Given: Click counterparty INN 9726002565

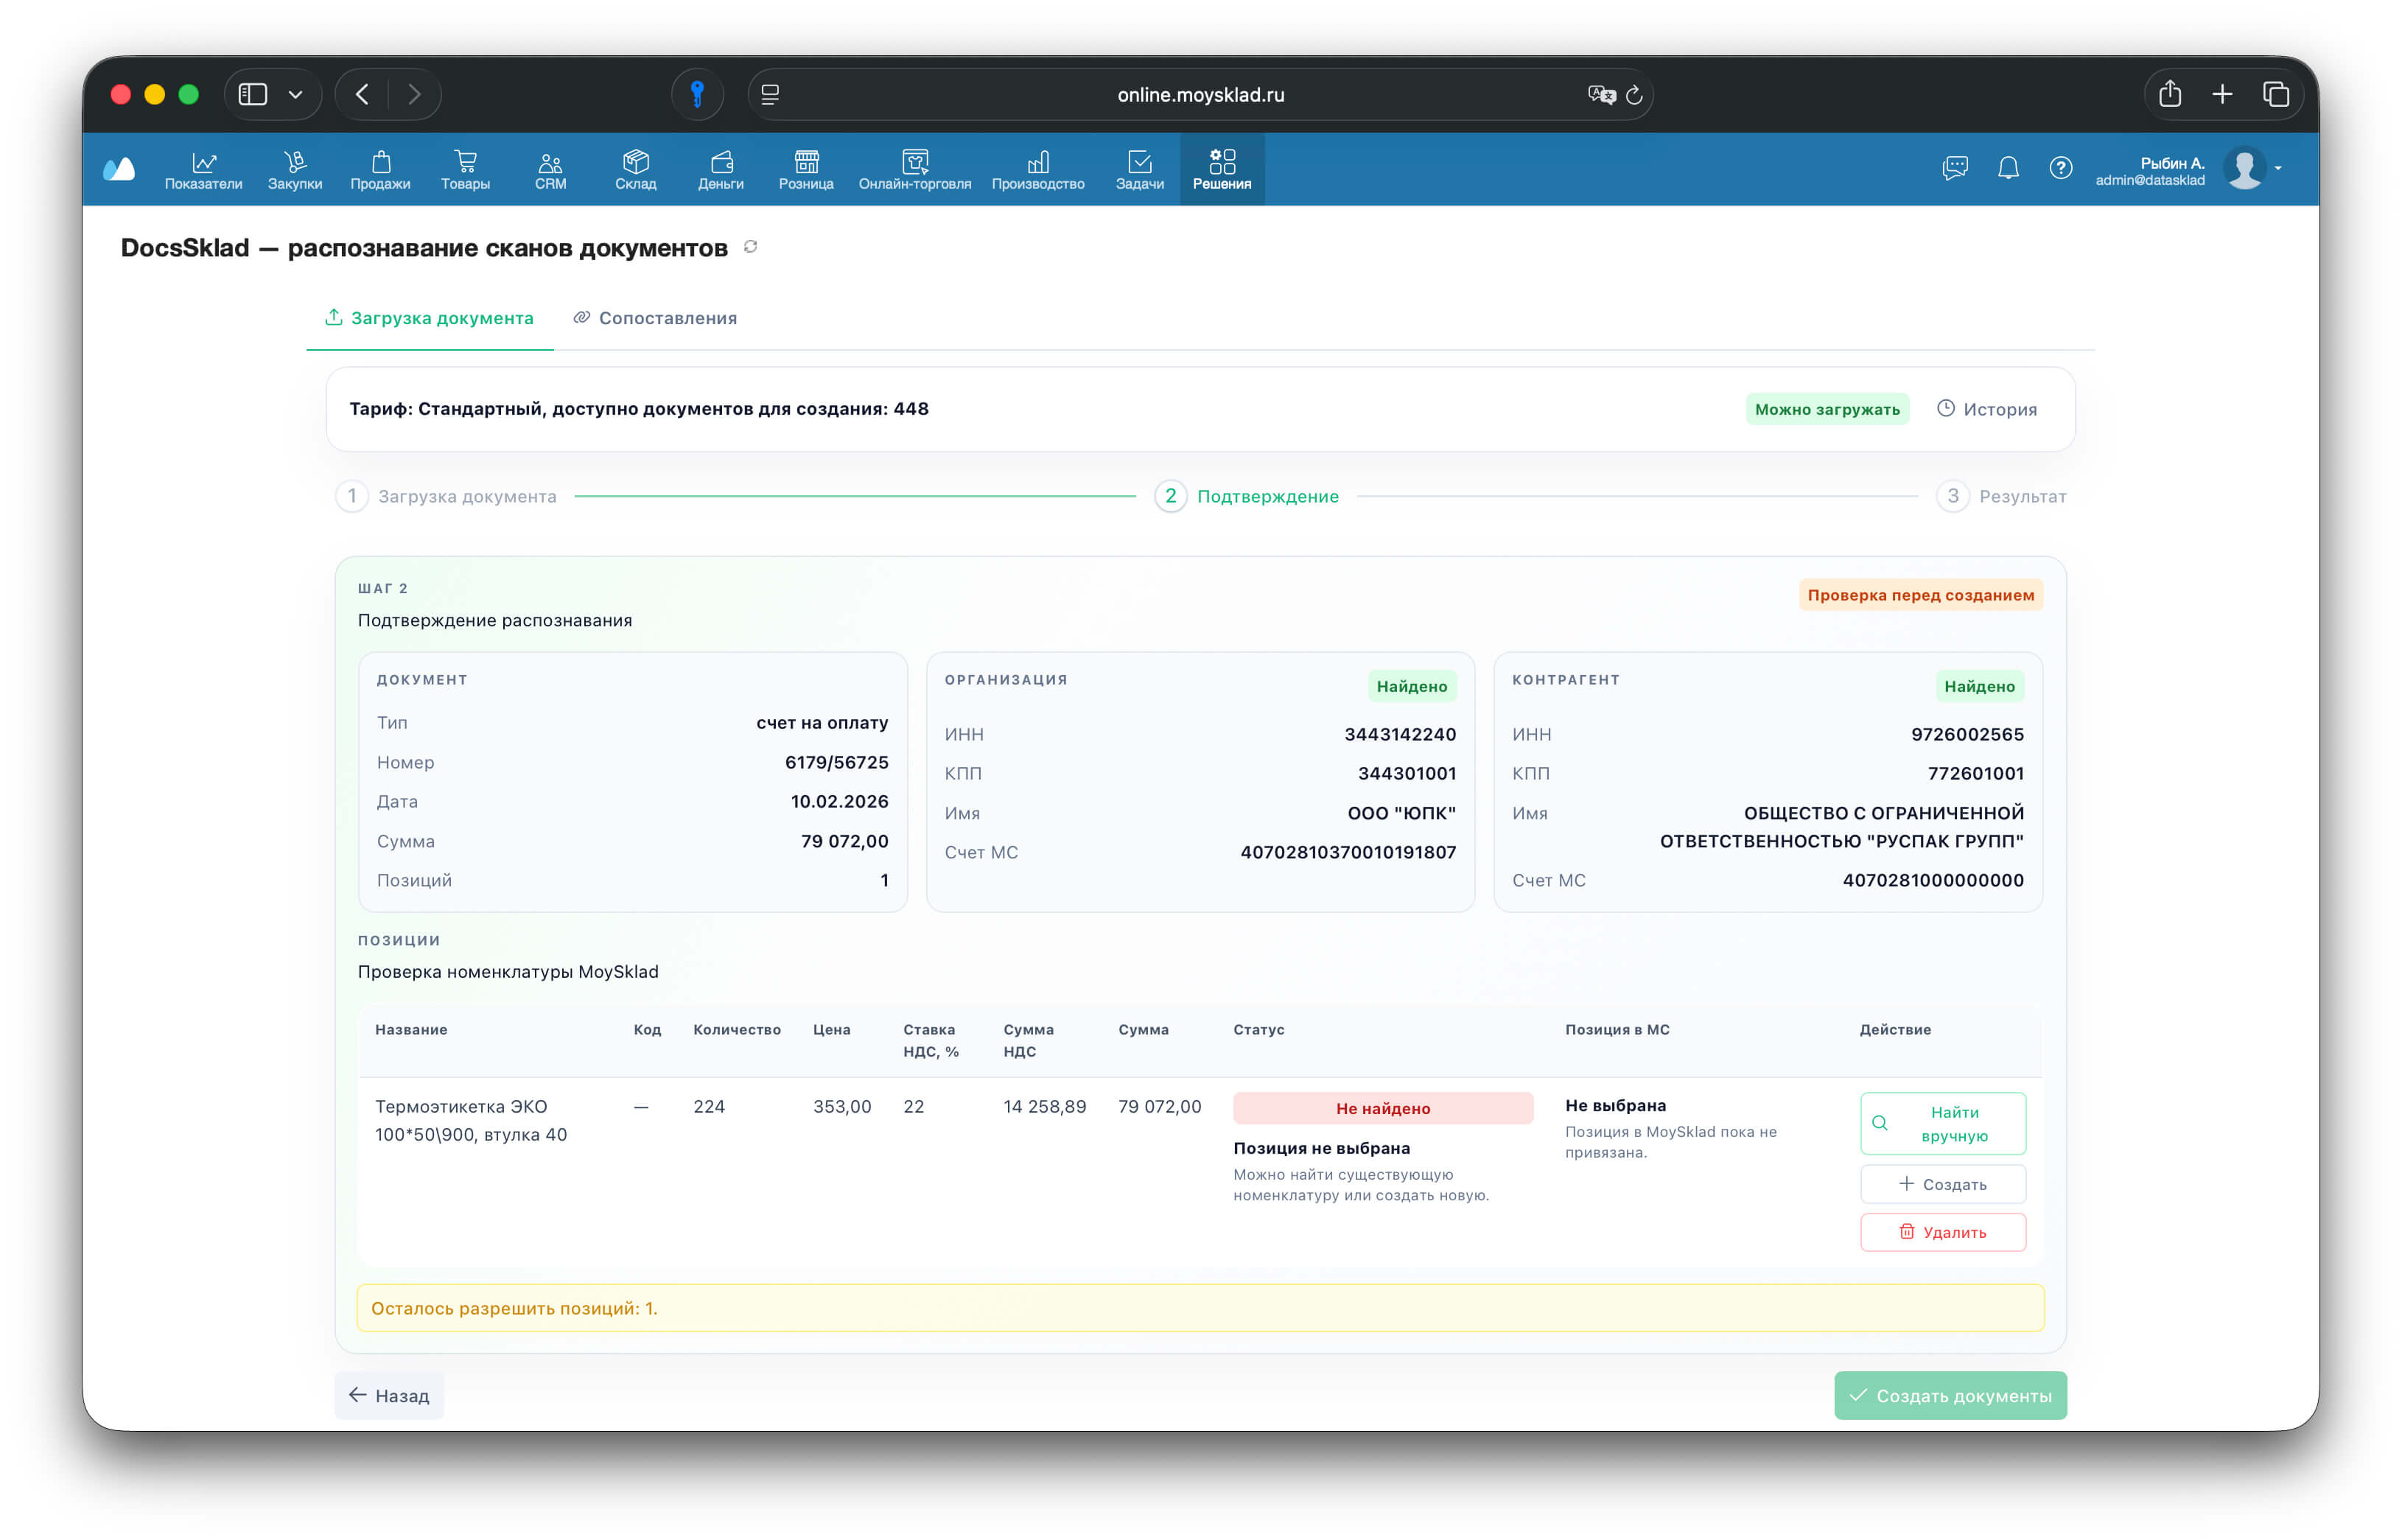Looking at the screenshot, I should (1967, 734).
